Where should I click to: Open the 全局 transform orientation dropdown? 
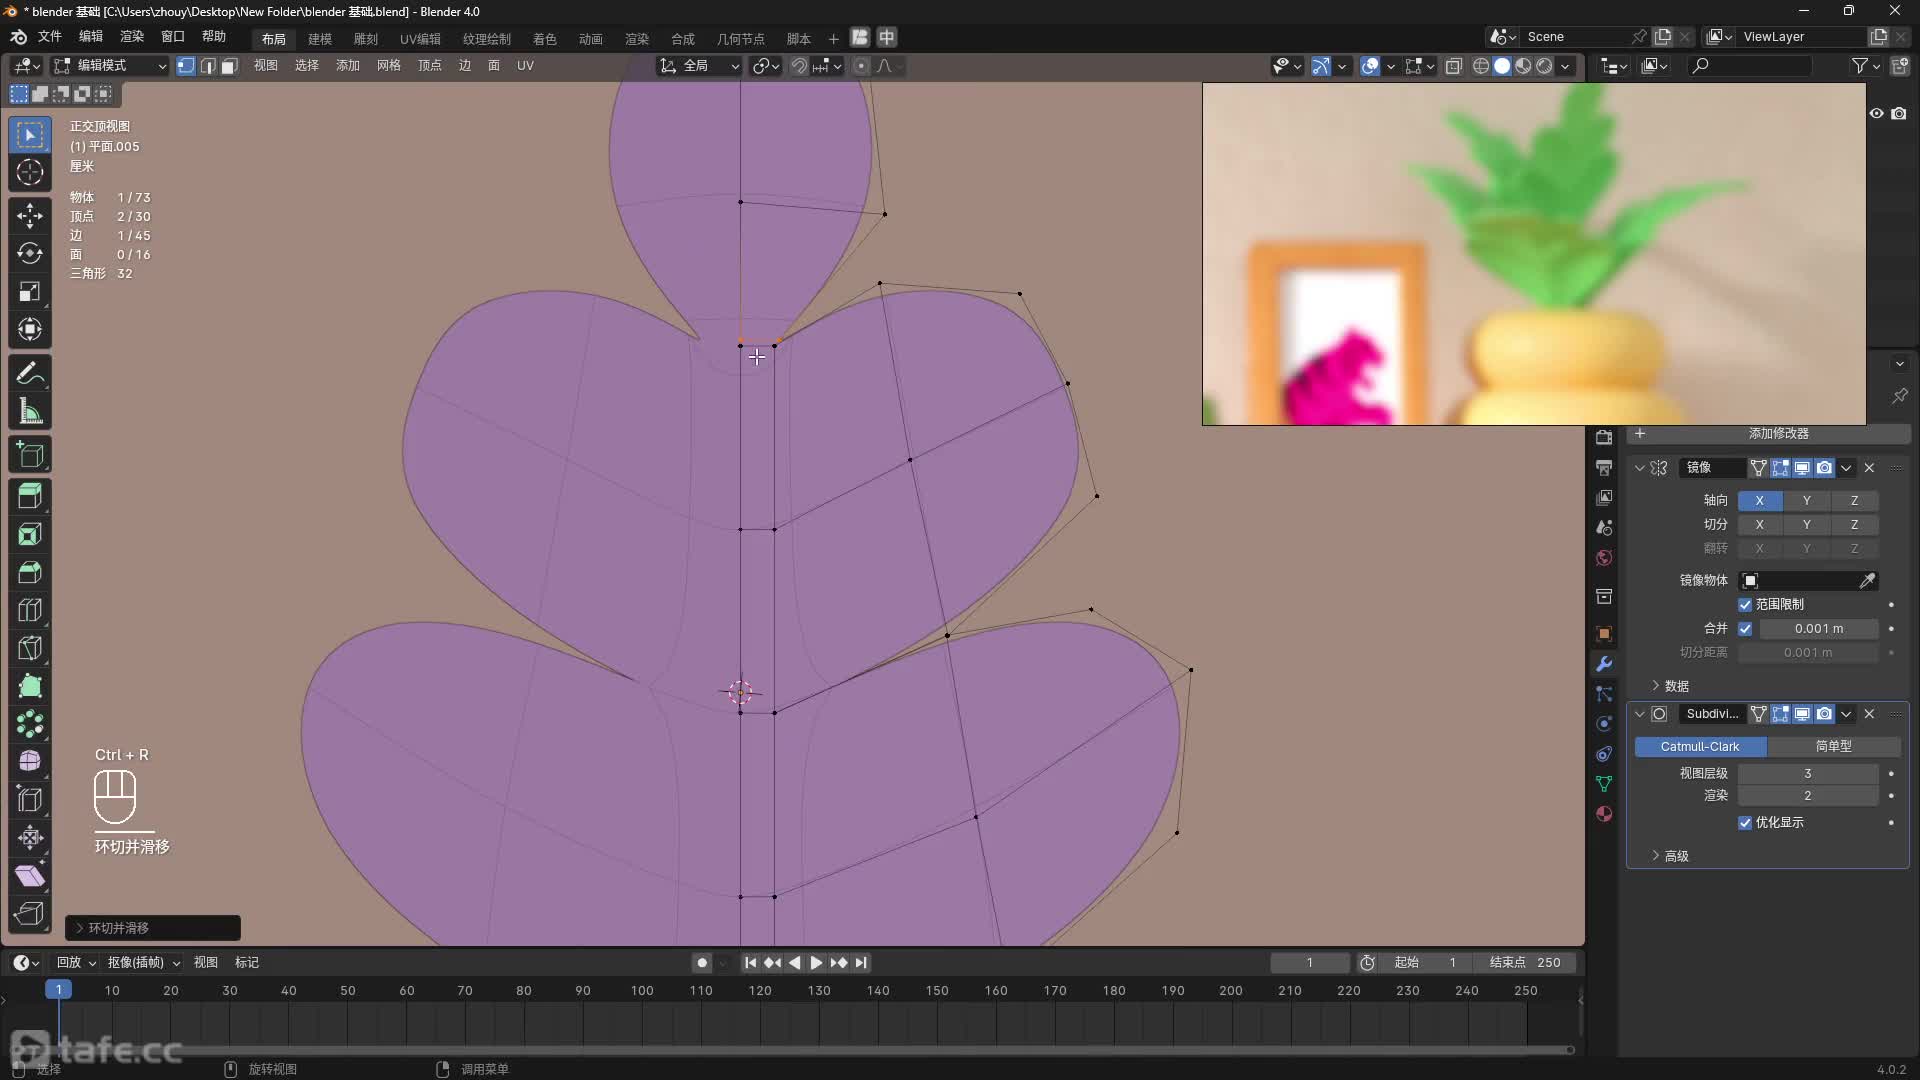[x=698, y=66]
